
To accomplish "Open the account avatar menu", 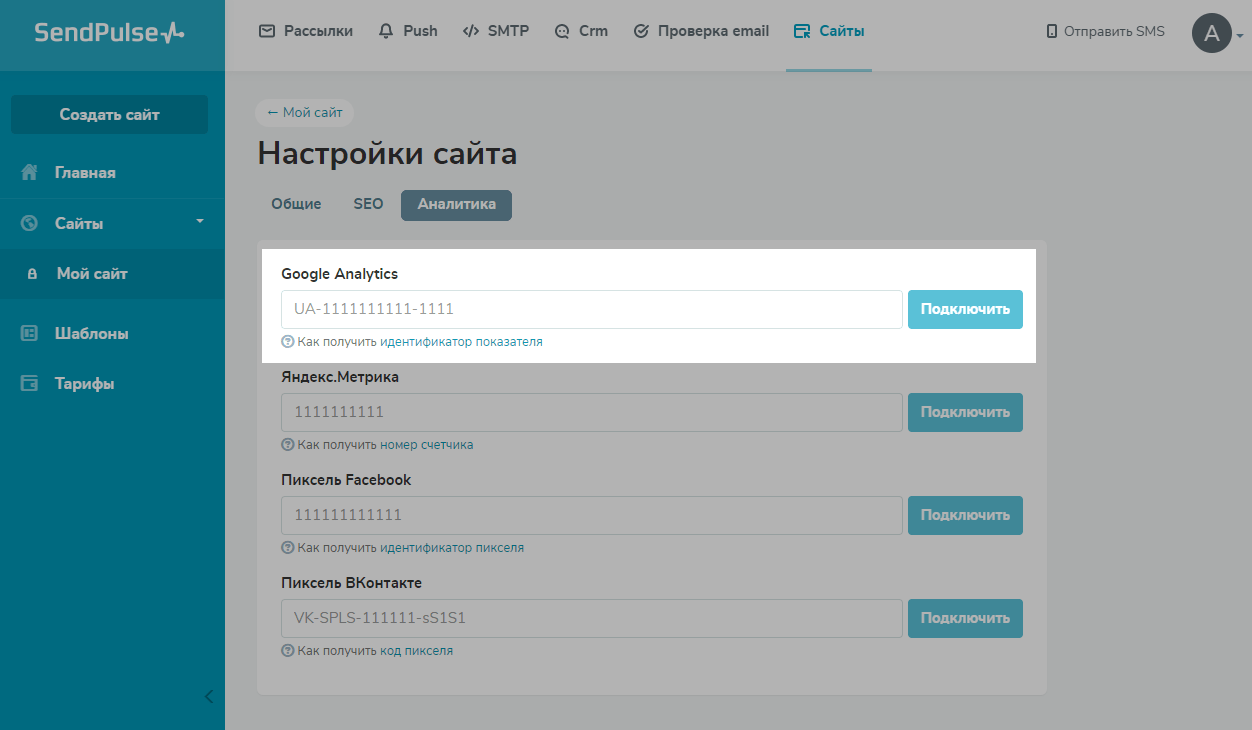I will 1213,34.
